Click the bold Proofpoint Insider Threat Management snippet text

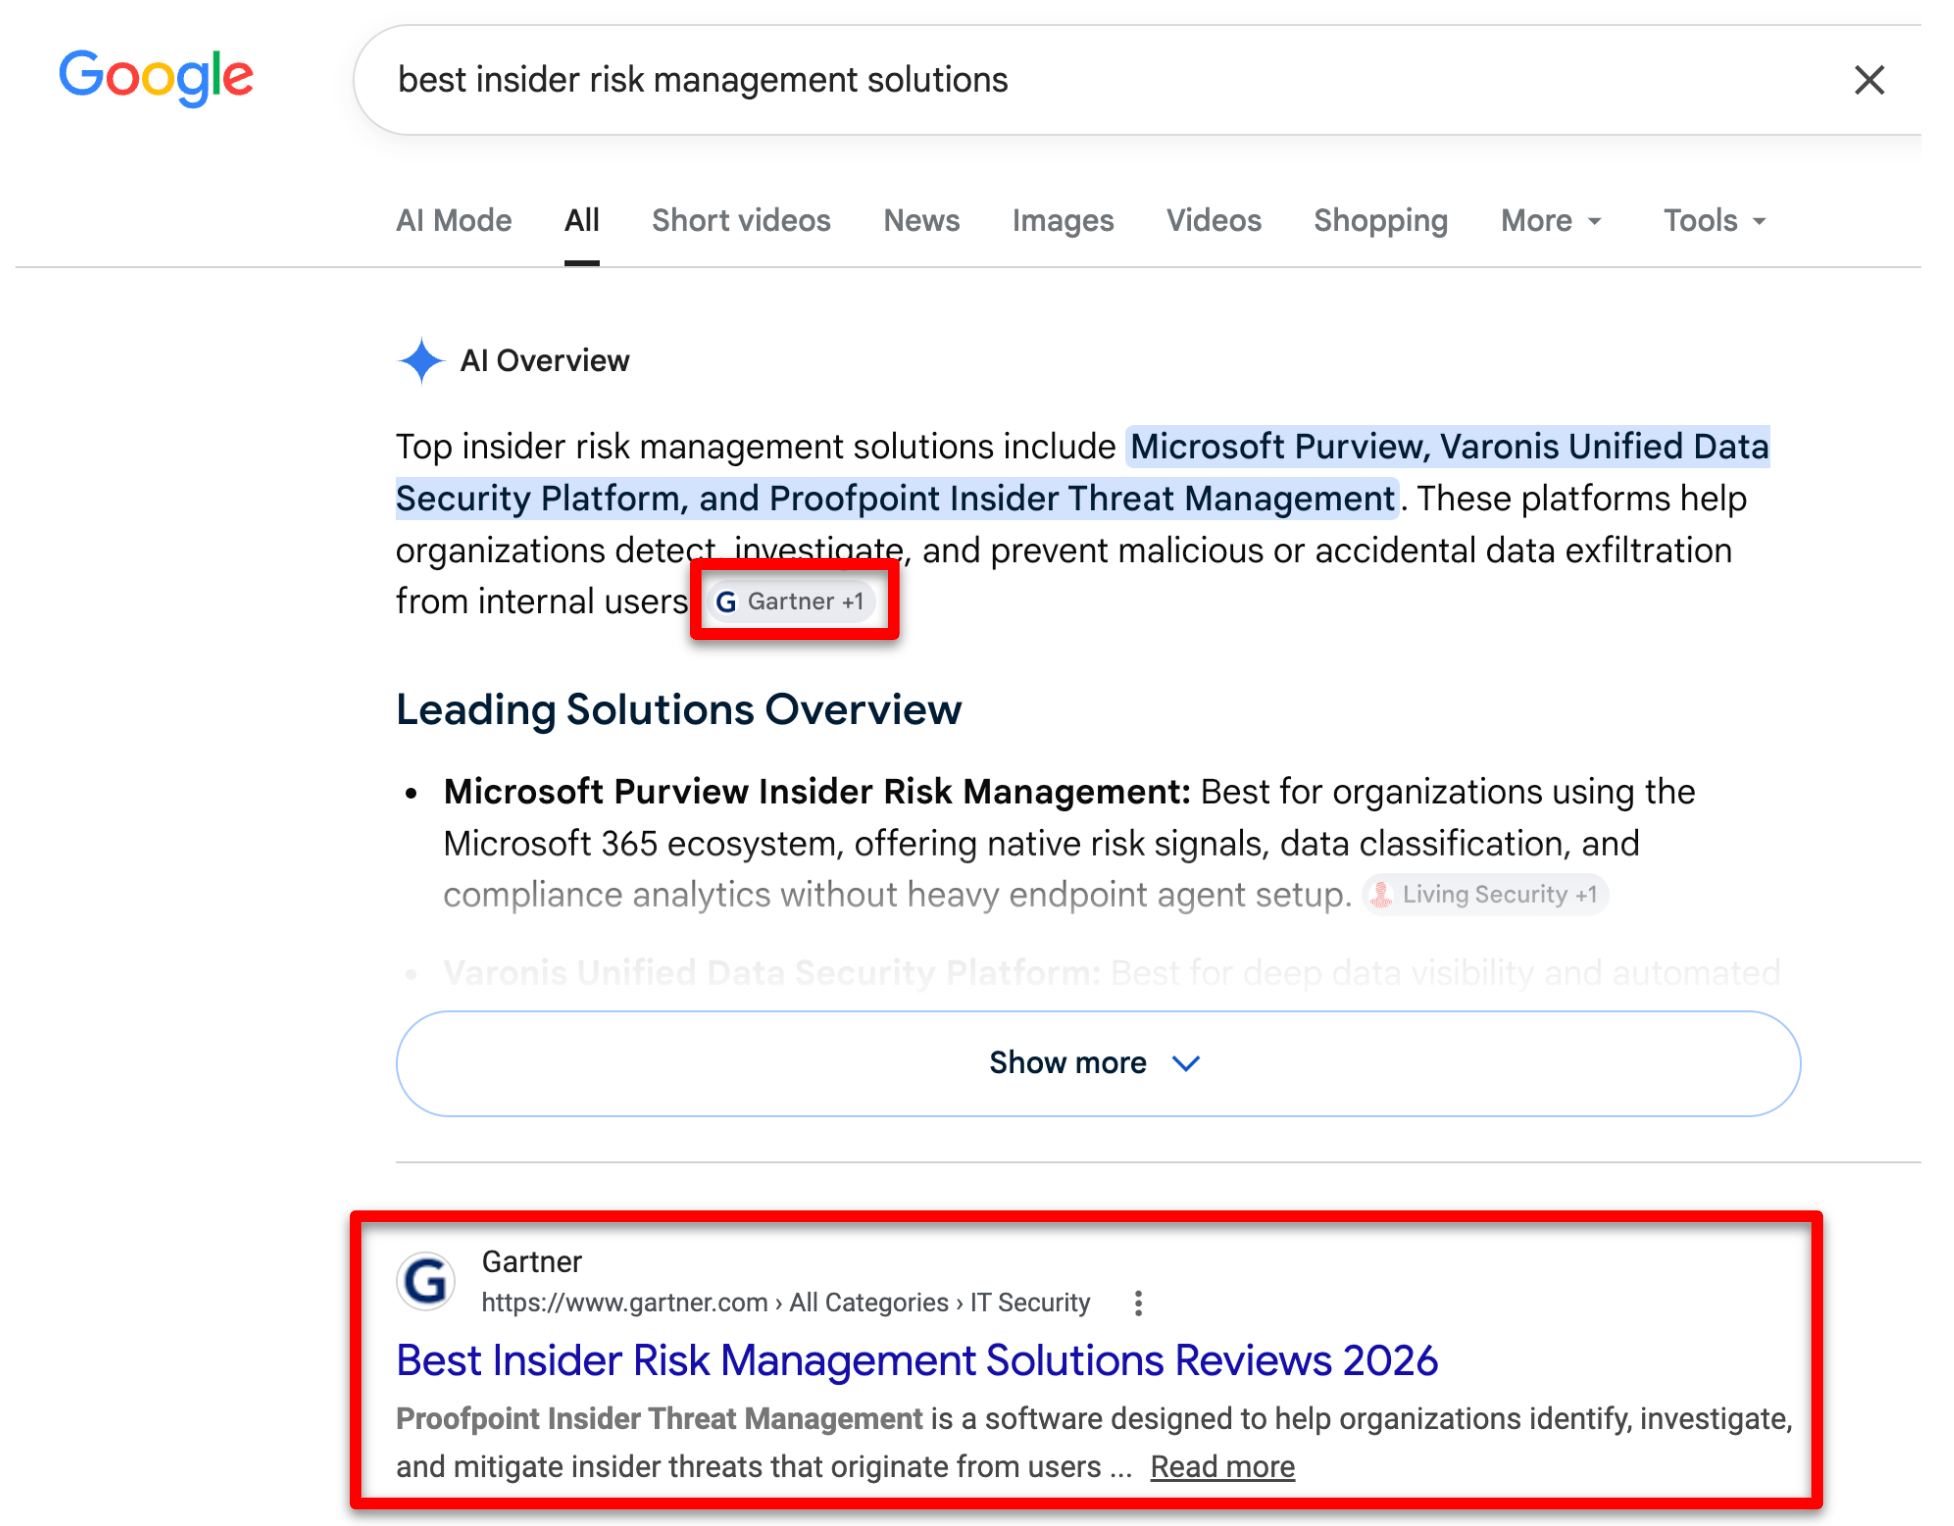[659, 1418]
